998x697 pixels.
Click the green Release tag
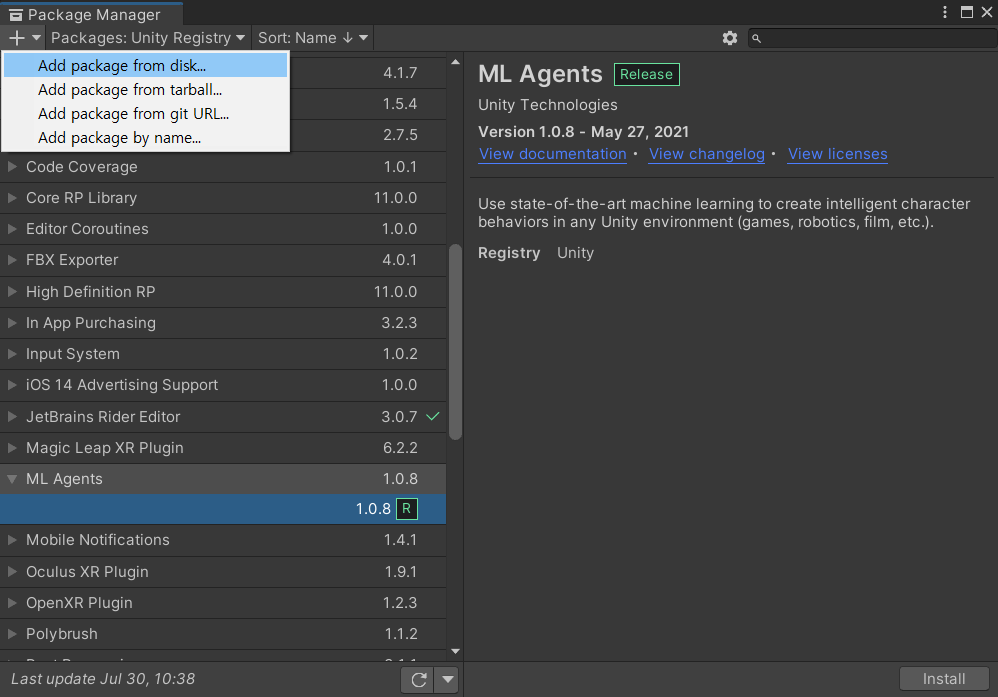647,74
